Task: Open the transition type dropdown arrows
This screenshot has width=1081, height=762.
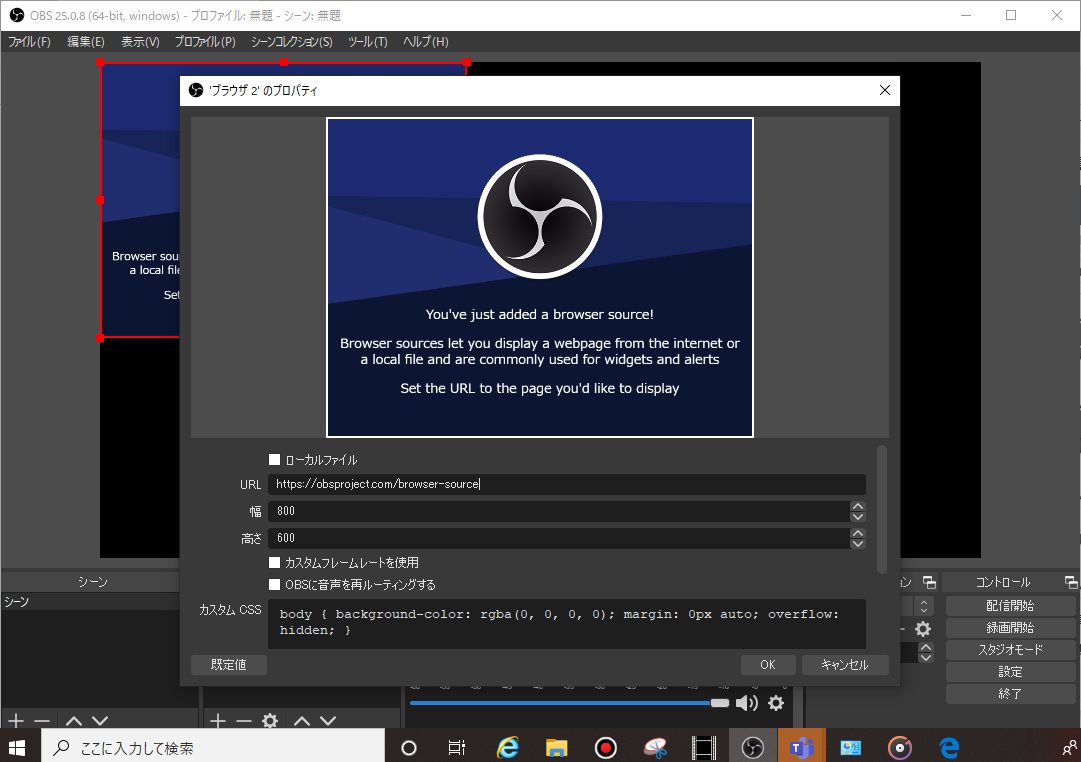Action: click(924, 606)
